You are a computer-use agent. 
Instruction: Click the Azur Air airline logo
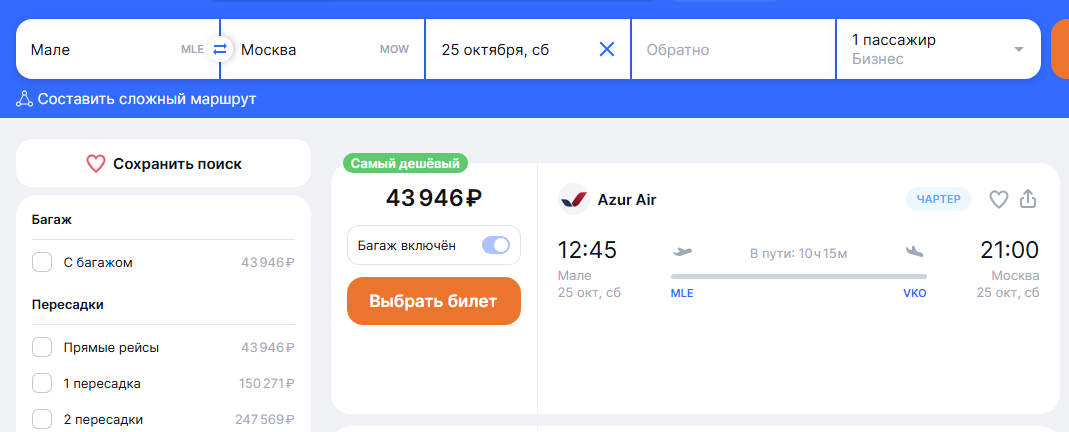pyautogui.click(x=574, y=199)
